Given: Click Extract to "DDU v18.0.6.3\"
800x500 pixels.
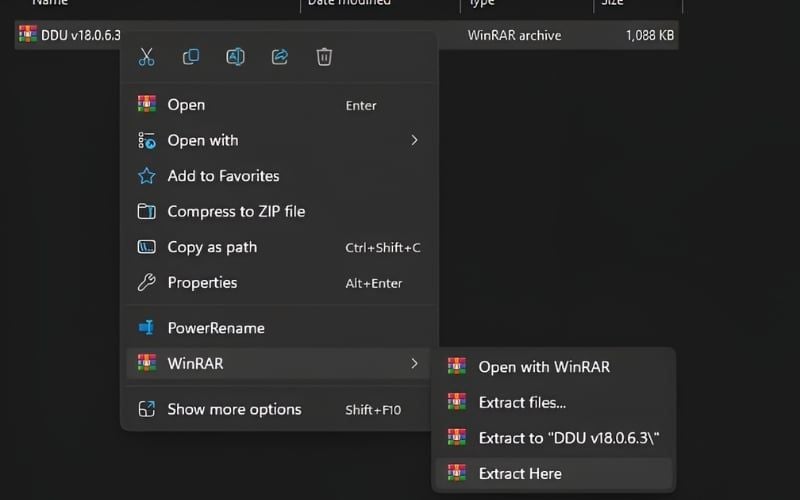Looking at the screenshot, I should point(569,438).
